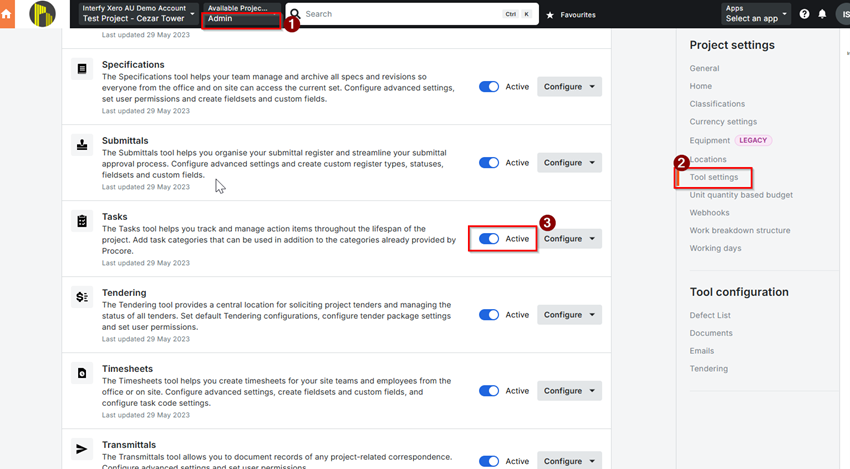Expand the Submittals Configure dropdown
Viewport: 850px width, 469px height.
point(569,163)
